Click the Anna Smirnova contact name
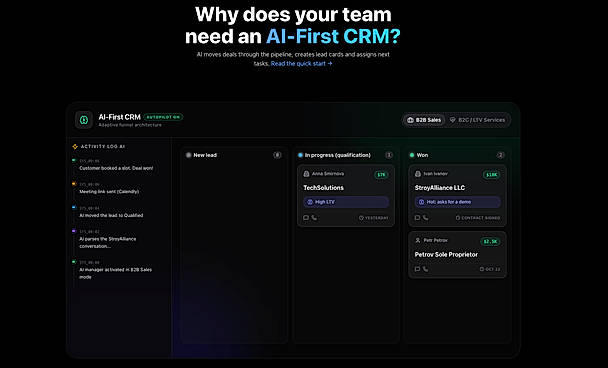This screenshot has width=608, height=368. 328,174
